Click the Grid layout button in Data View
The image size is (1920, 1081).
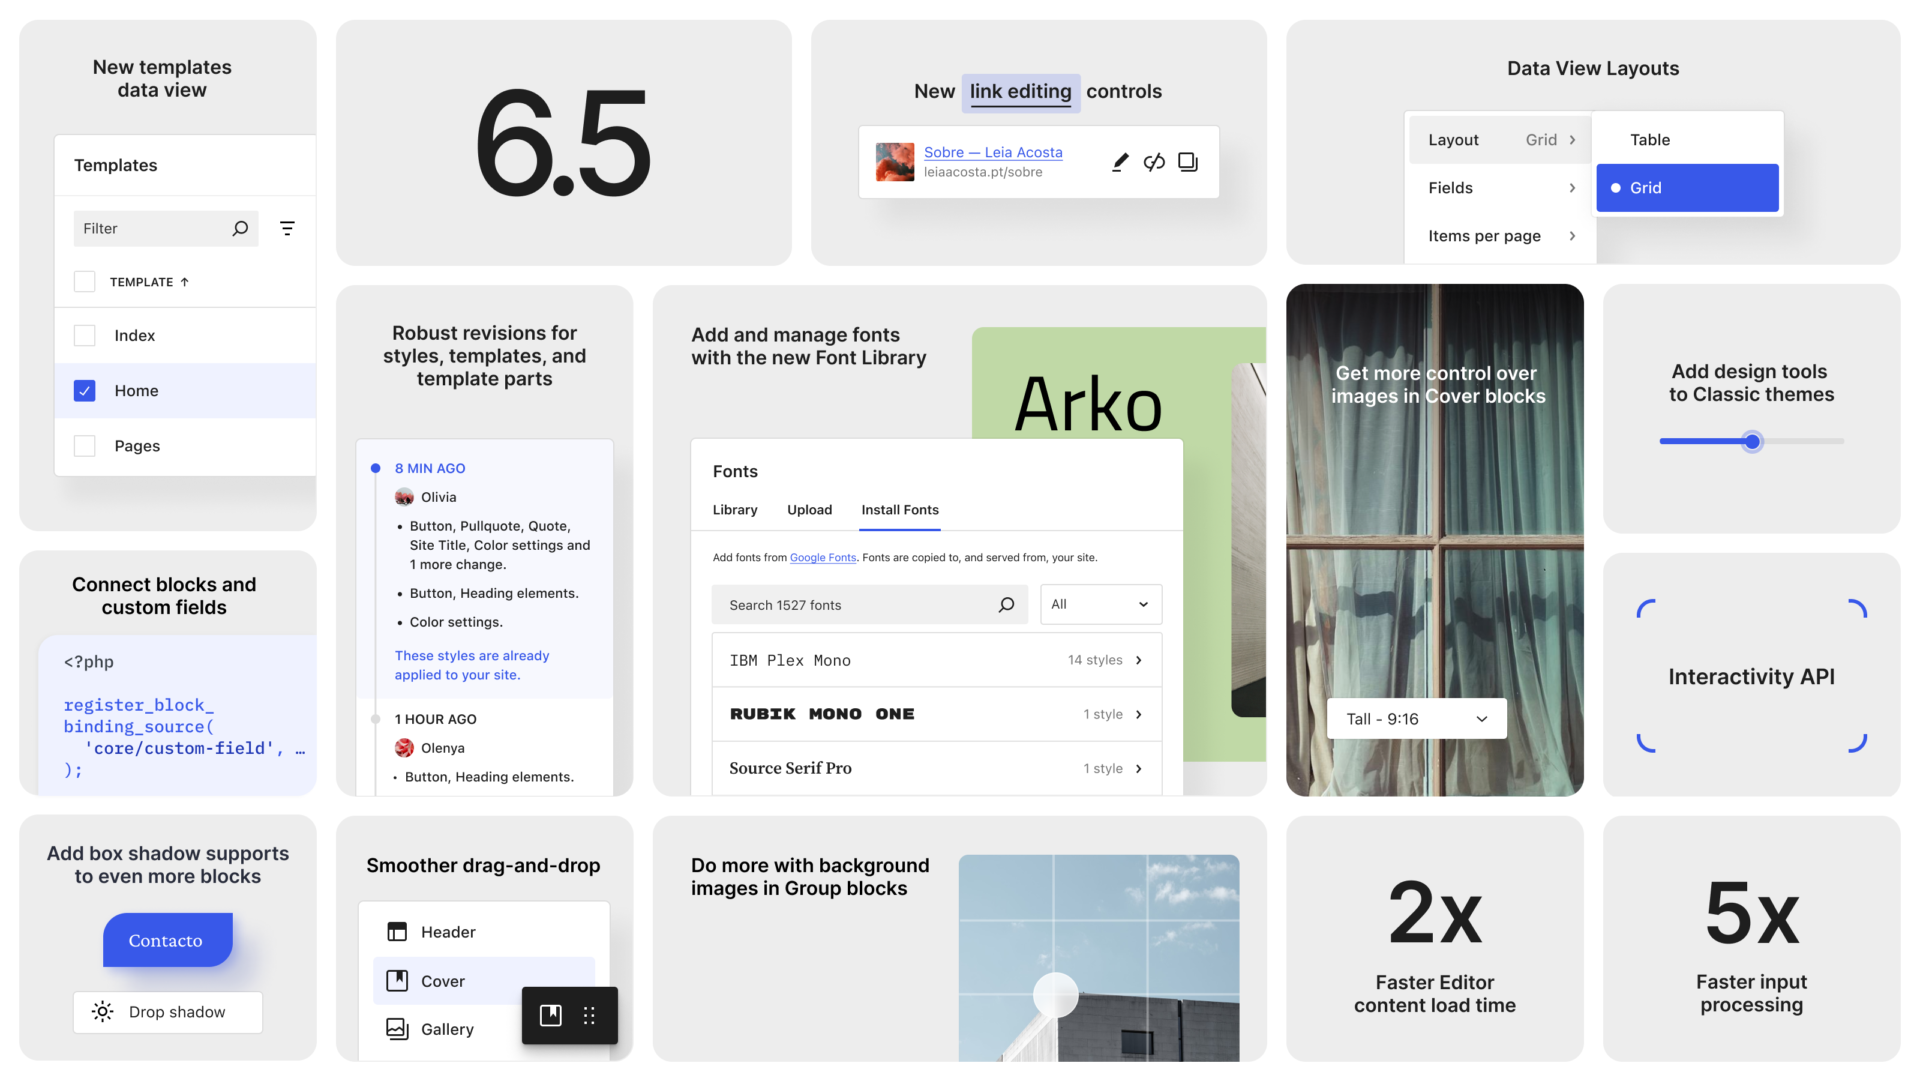(1688, 187)
